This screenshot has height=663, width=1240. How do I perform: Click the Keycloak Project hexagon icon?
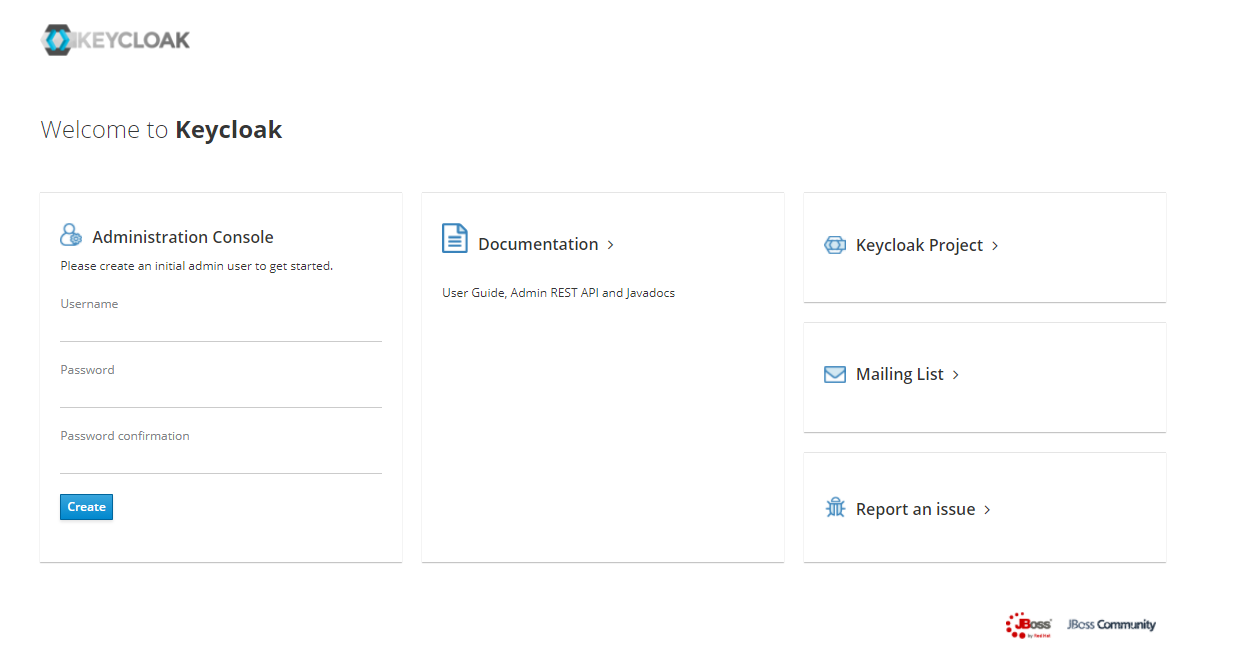pyautogui.click(x=835, y=245)
